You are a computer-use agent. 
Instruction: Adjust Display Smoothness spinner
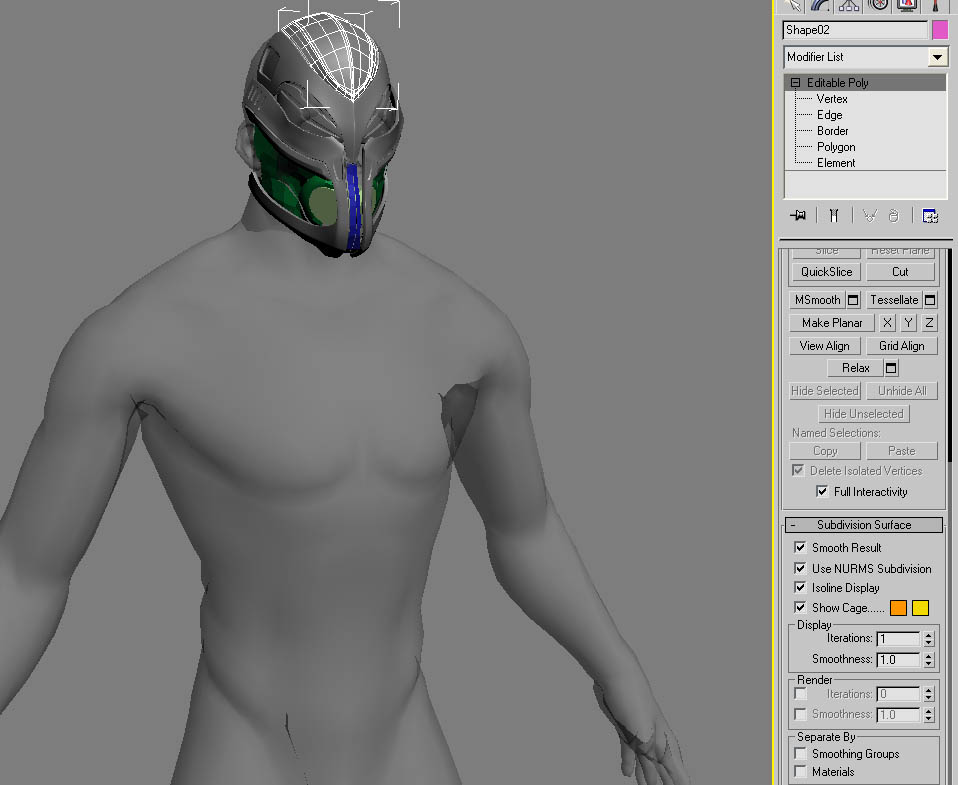[x=929, y=660]
